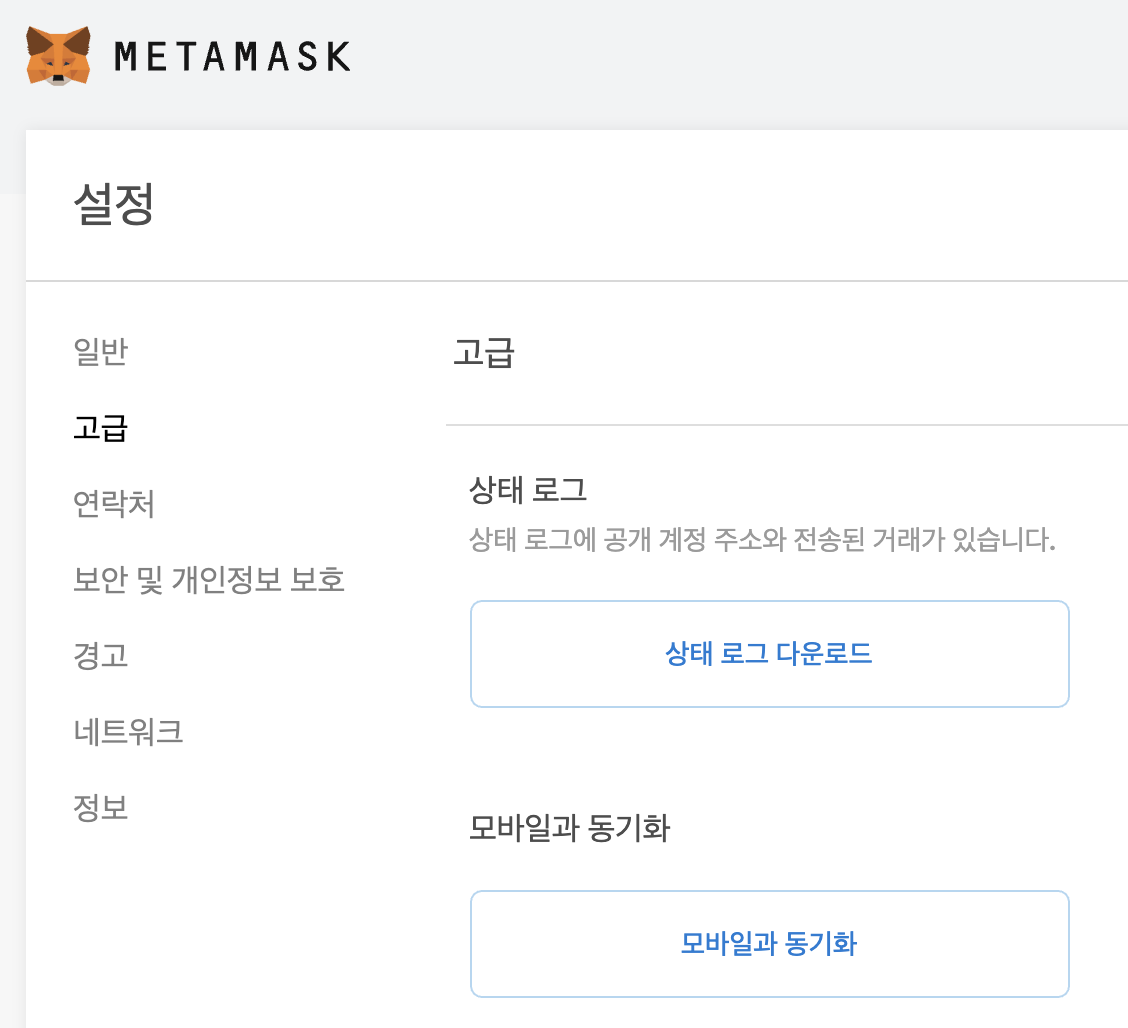Click the 상태 로그 다운로드 download button
1128x1028 pixels.
769,654
